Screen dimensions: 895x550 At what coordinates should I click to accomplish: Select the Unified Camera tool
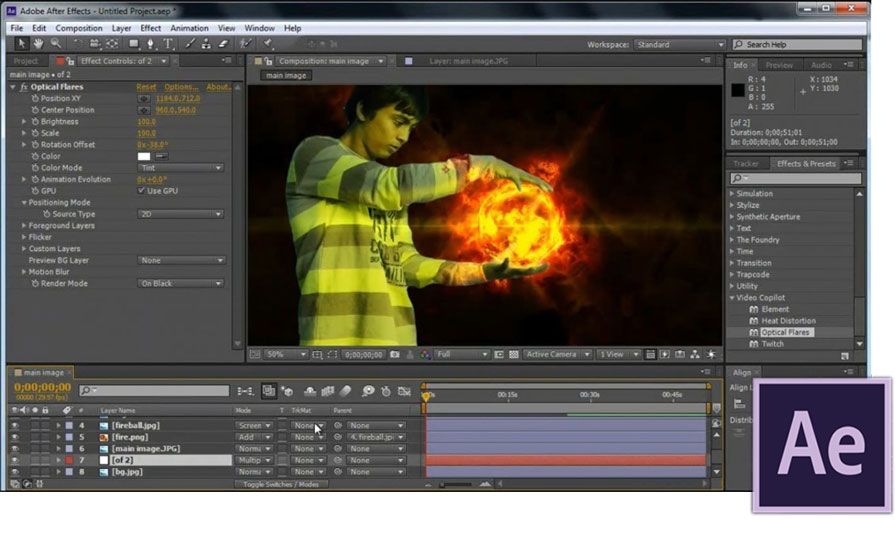tap(95, 43)
